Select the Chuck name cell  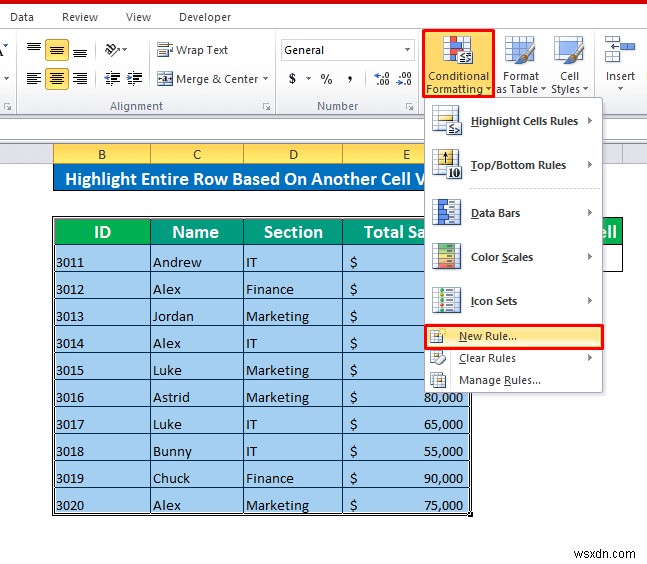coord(197,474)
